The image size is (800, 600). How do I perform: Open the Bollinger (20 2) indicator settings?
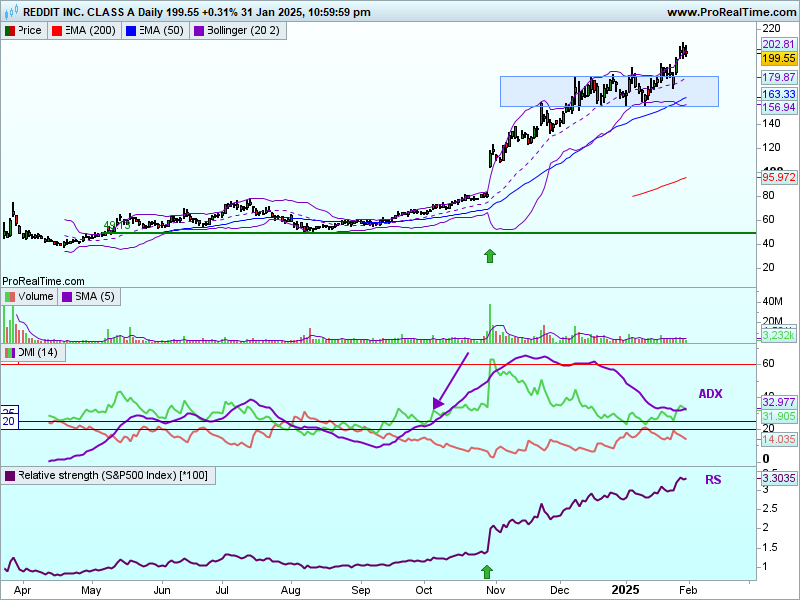242,31
